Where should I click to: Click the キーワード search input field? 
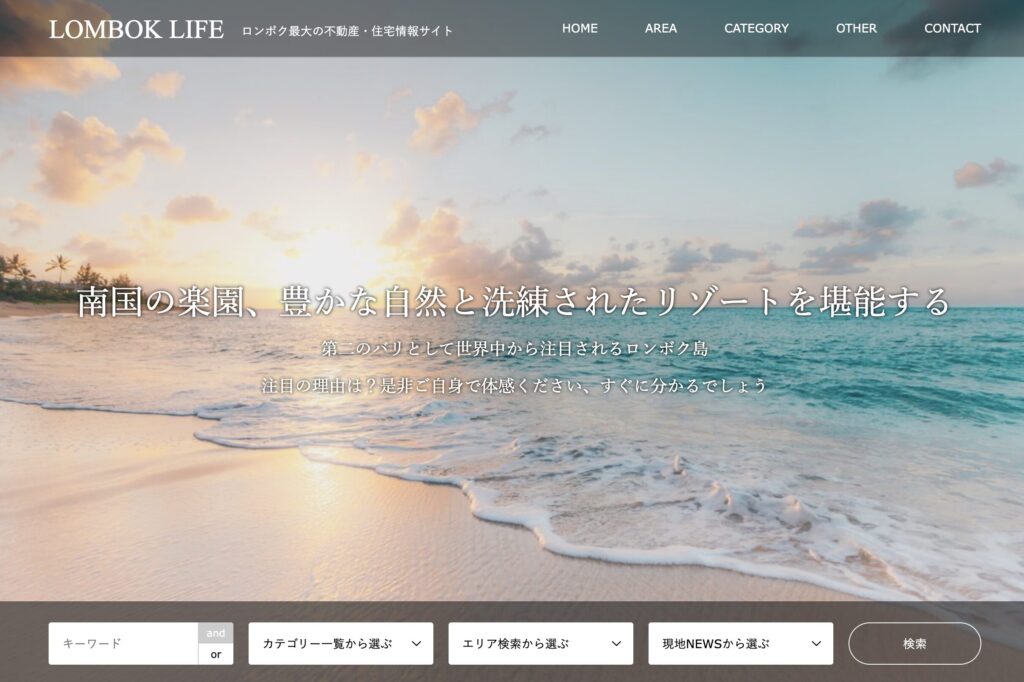[123, 644]
